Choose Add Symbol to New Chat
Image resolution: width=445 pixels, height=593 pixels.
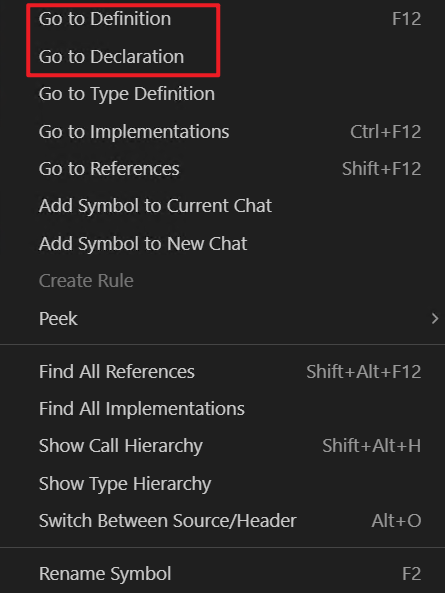222,244
